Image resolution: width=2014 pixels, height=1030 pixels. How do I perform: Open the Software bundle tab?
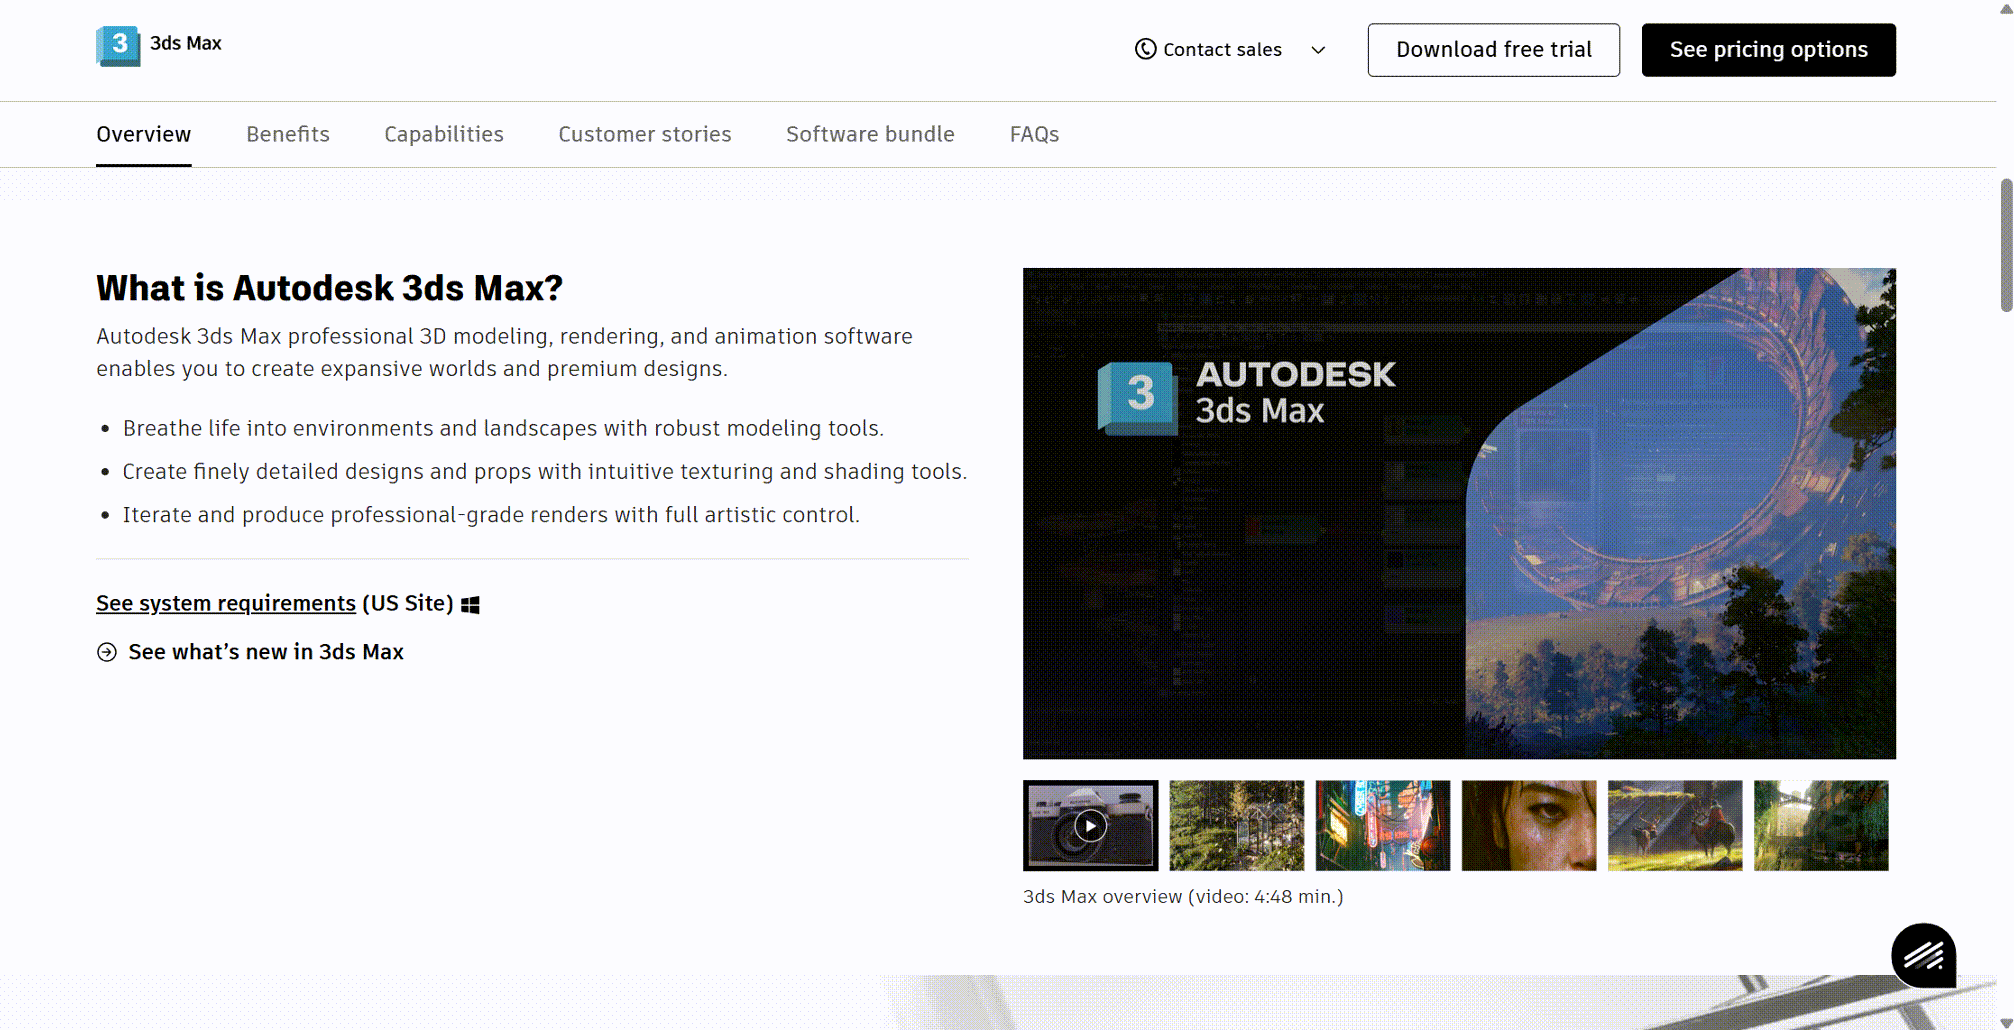pyautogui.click(x=870, y=134)
